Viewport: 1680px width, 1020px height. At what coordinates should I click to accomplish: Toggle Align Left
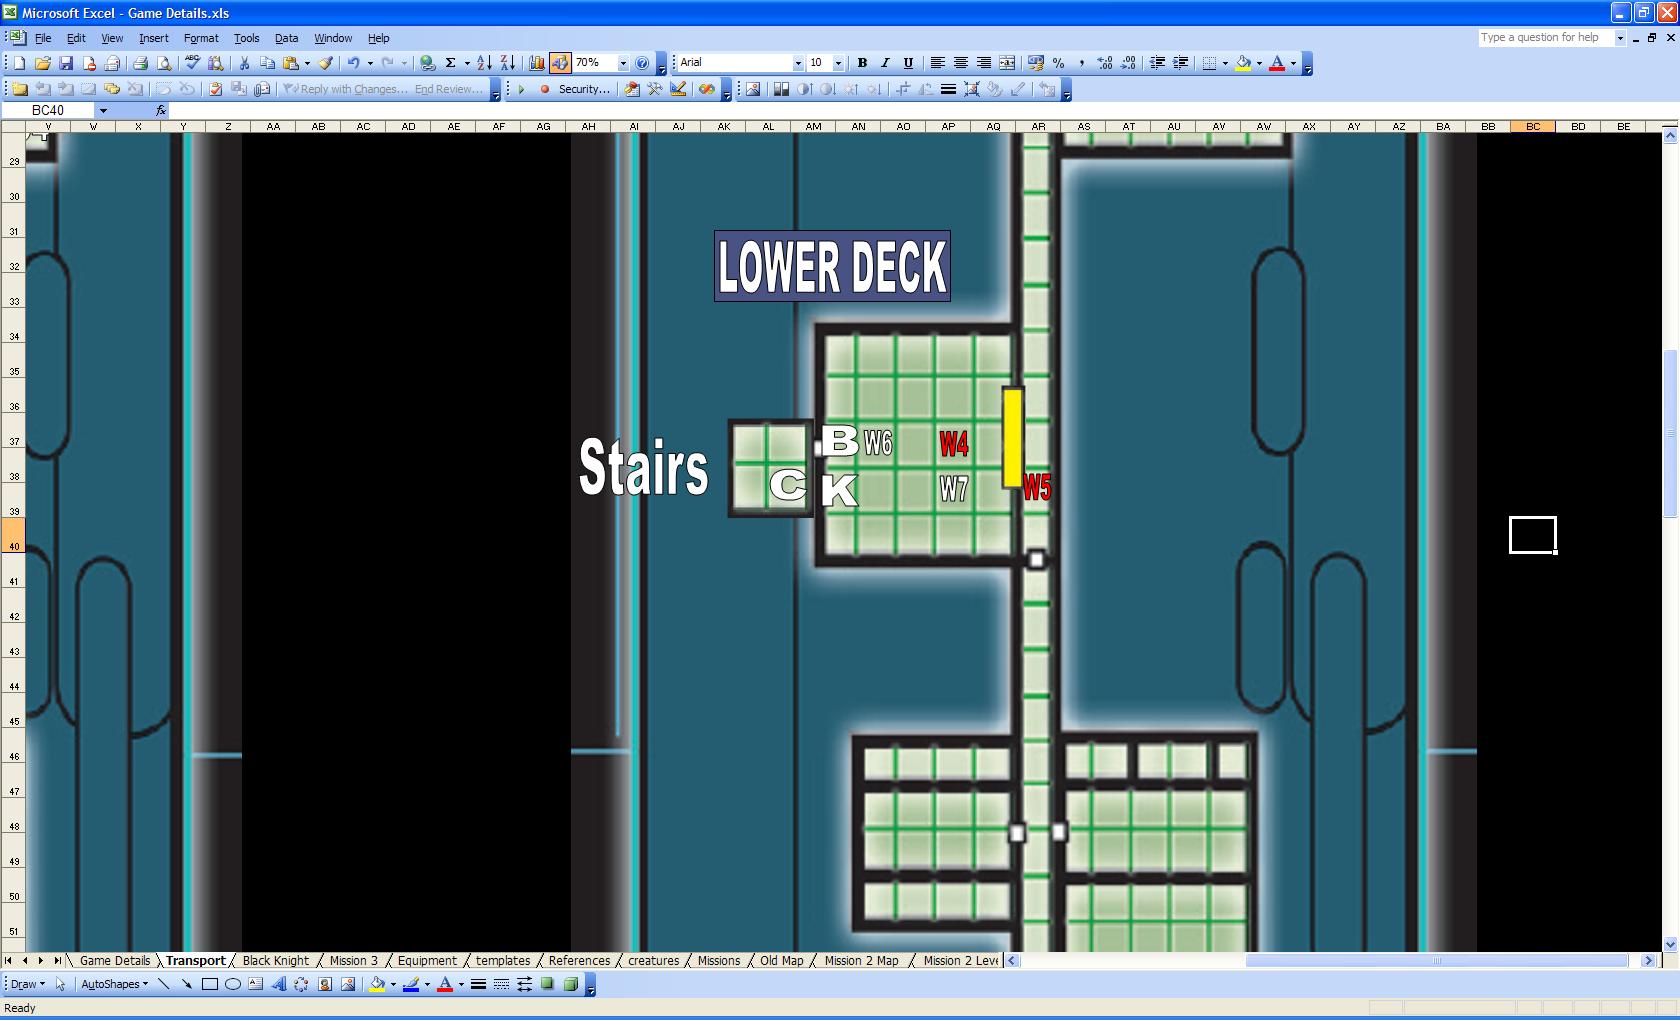coord(938,63)
